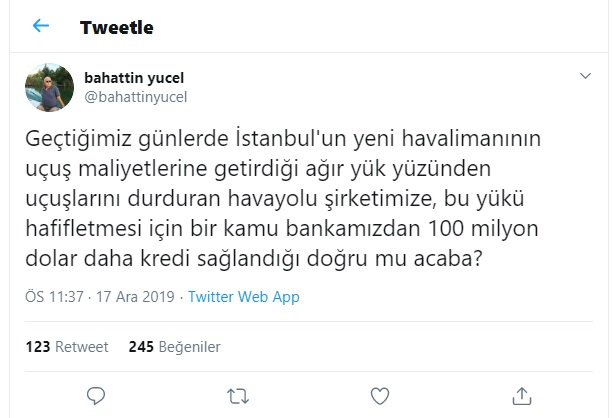Click the Tweetle page heading
The height and width of the screenshot is (418, 613).
coord(118,27)
